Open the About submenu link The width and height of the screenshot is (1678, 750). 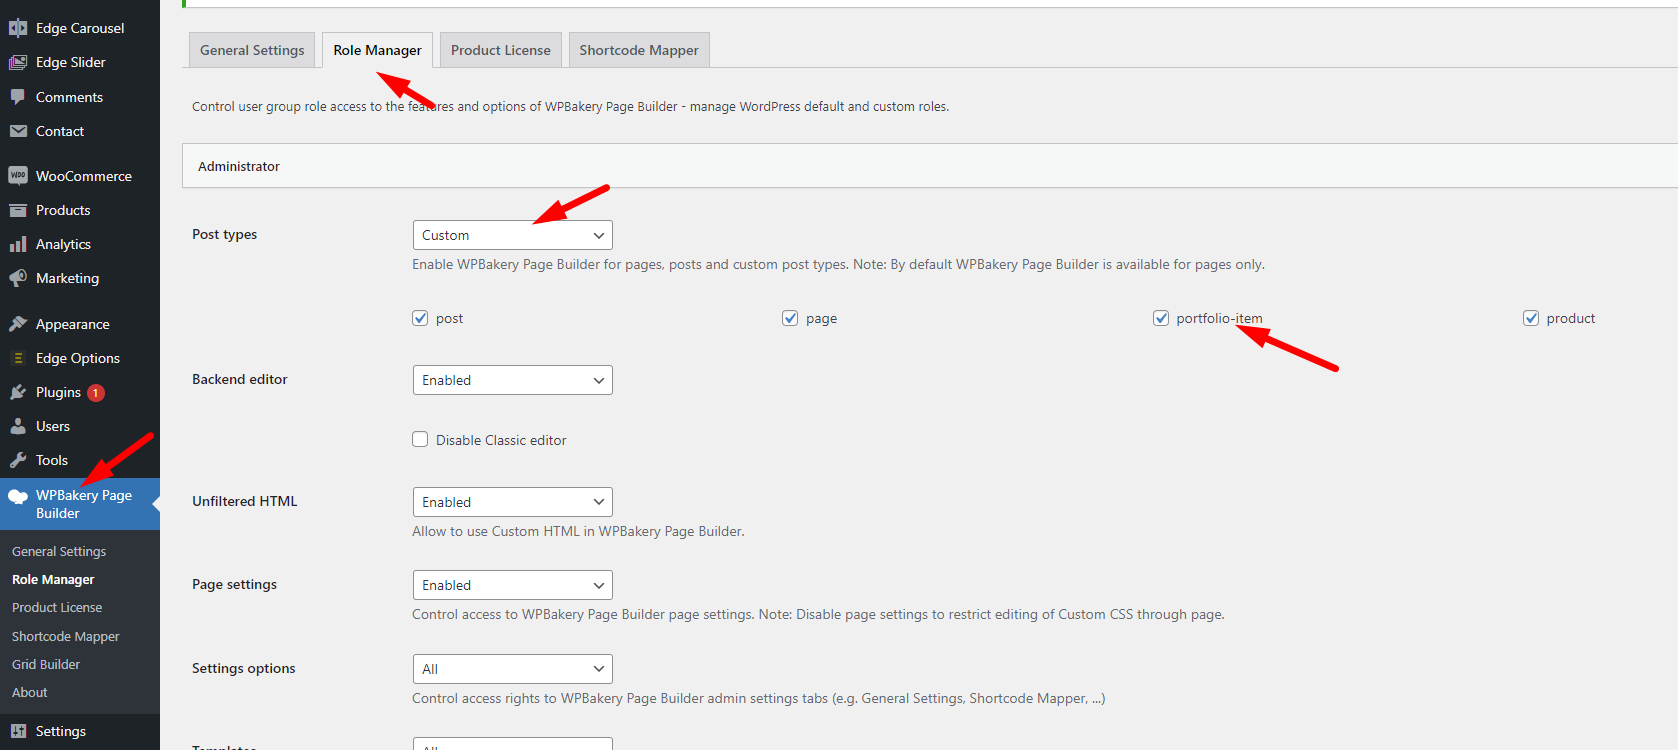click(x=30, y=692)
